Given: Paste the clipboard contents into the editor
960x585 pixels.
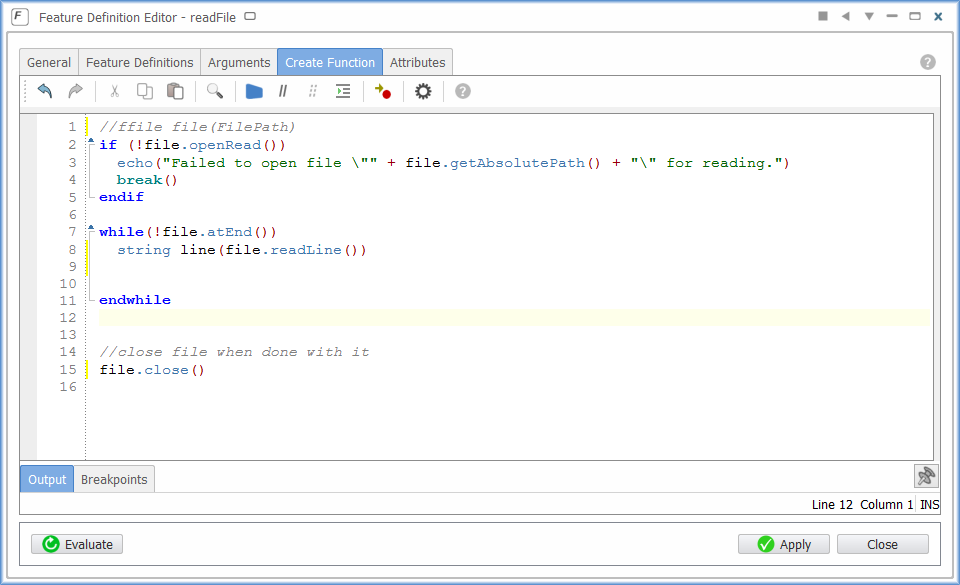Looking at the screenshot, I should click(175, 91).
